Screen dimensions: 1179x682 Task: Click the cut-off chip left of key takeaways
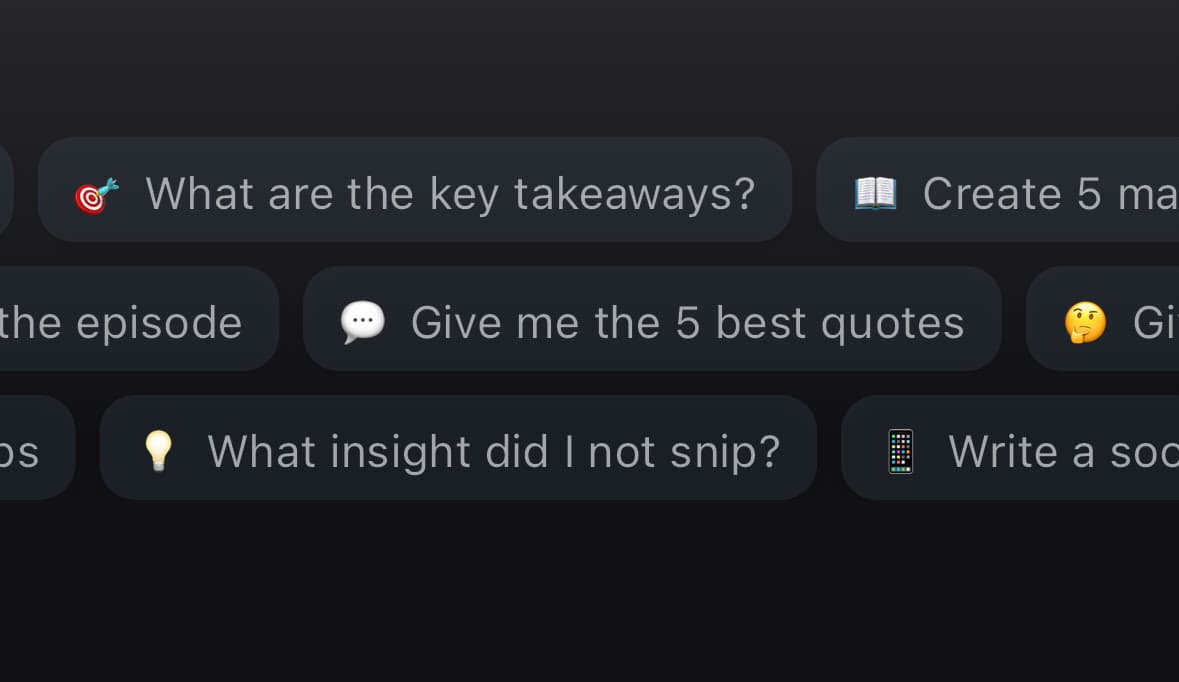5,190
